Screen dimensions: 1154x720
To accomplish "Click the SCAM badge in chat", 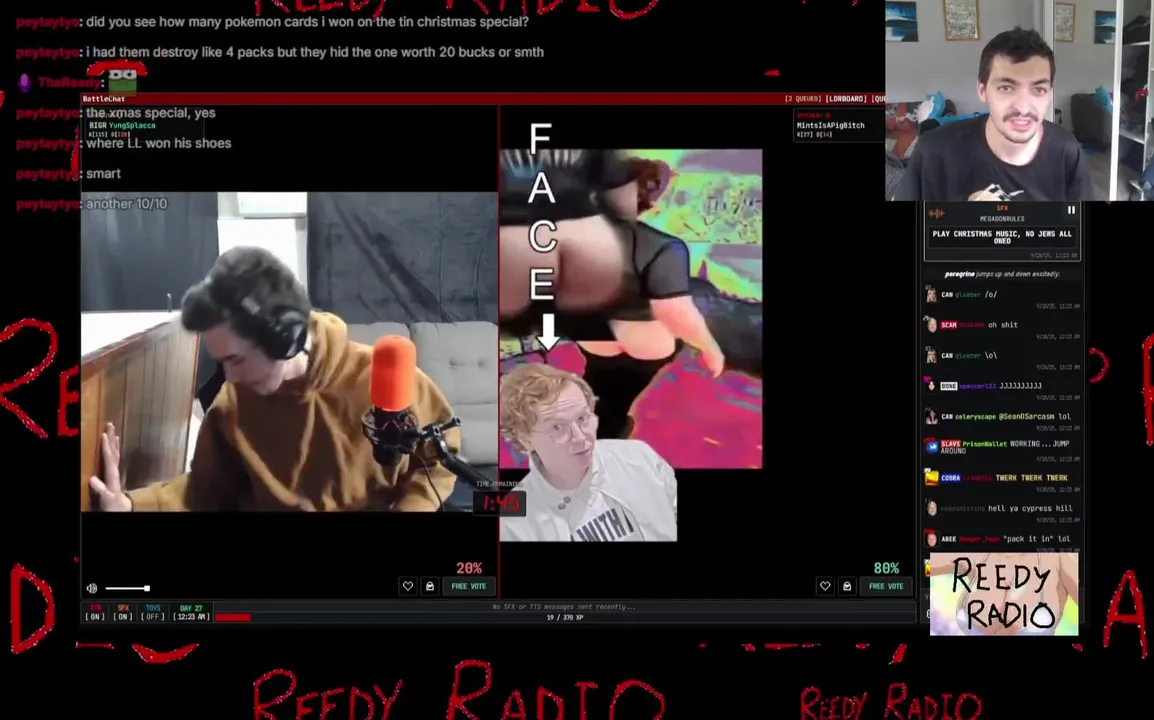I will (949, 325).
